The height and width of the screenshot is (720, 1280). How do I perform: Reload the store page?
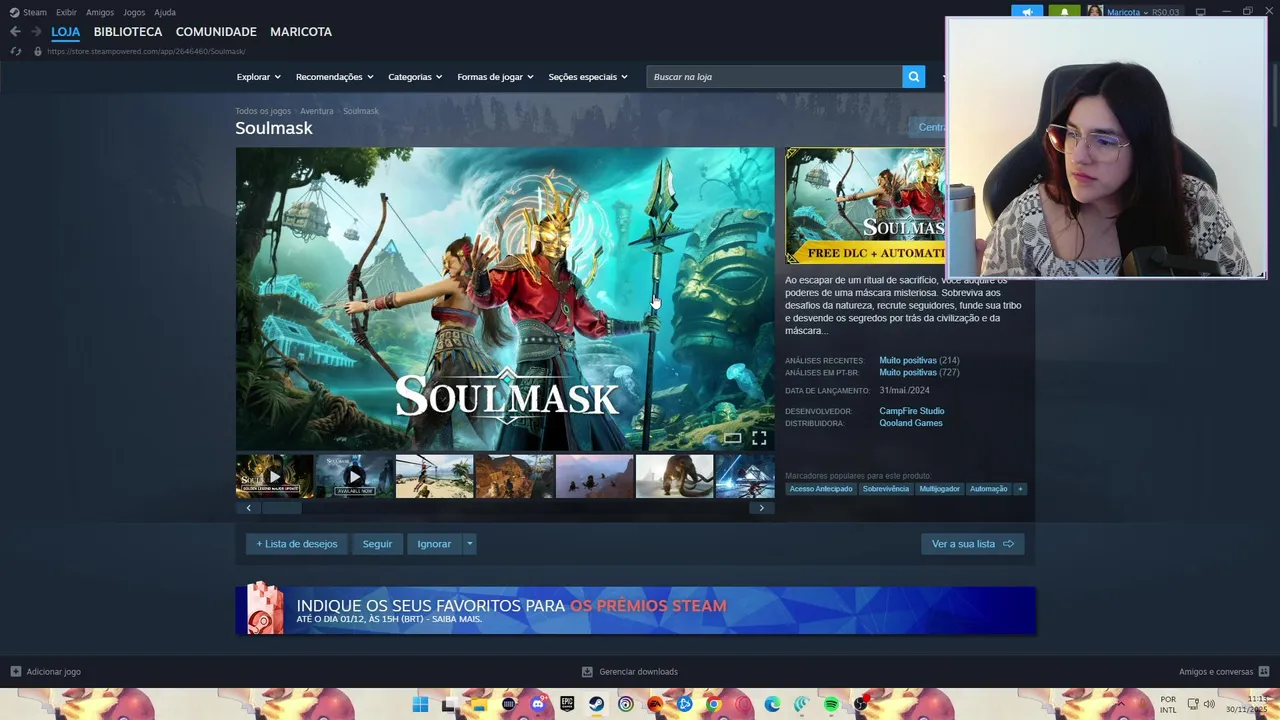pyautogui.click(x=15, y=51)
